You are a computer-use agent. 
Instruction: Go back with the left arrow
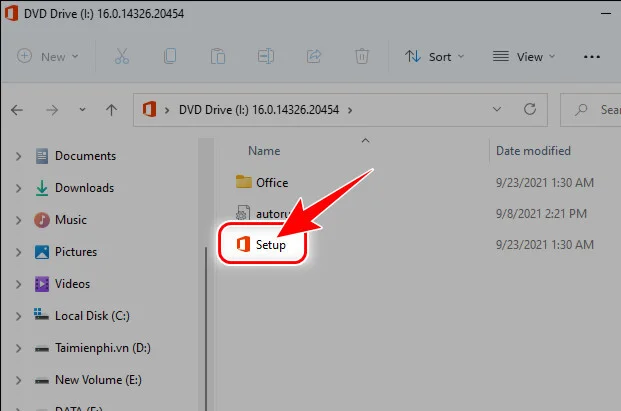click(x=17, y=110)
